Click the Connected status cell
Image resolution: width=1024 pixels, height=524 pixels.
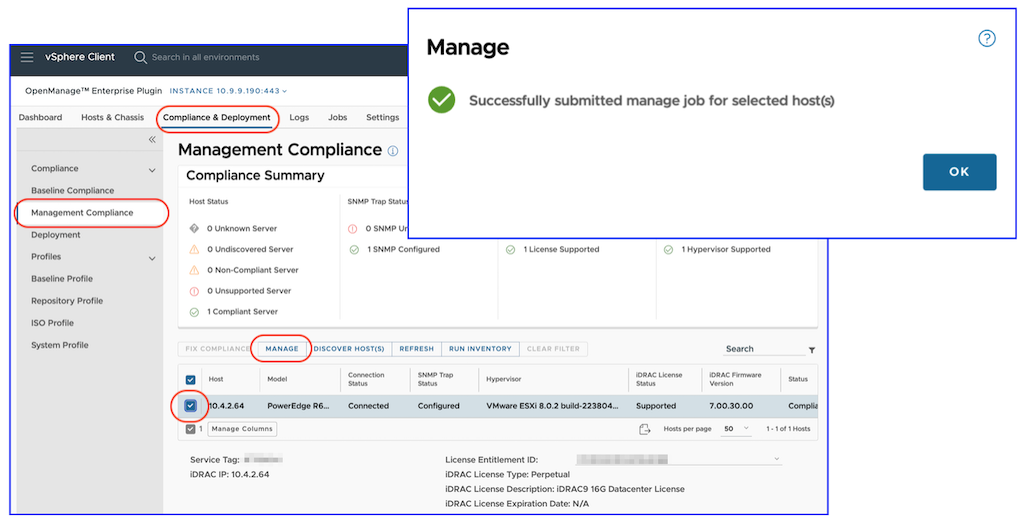(x=368, y=406)
